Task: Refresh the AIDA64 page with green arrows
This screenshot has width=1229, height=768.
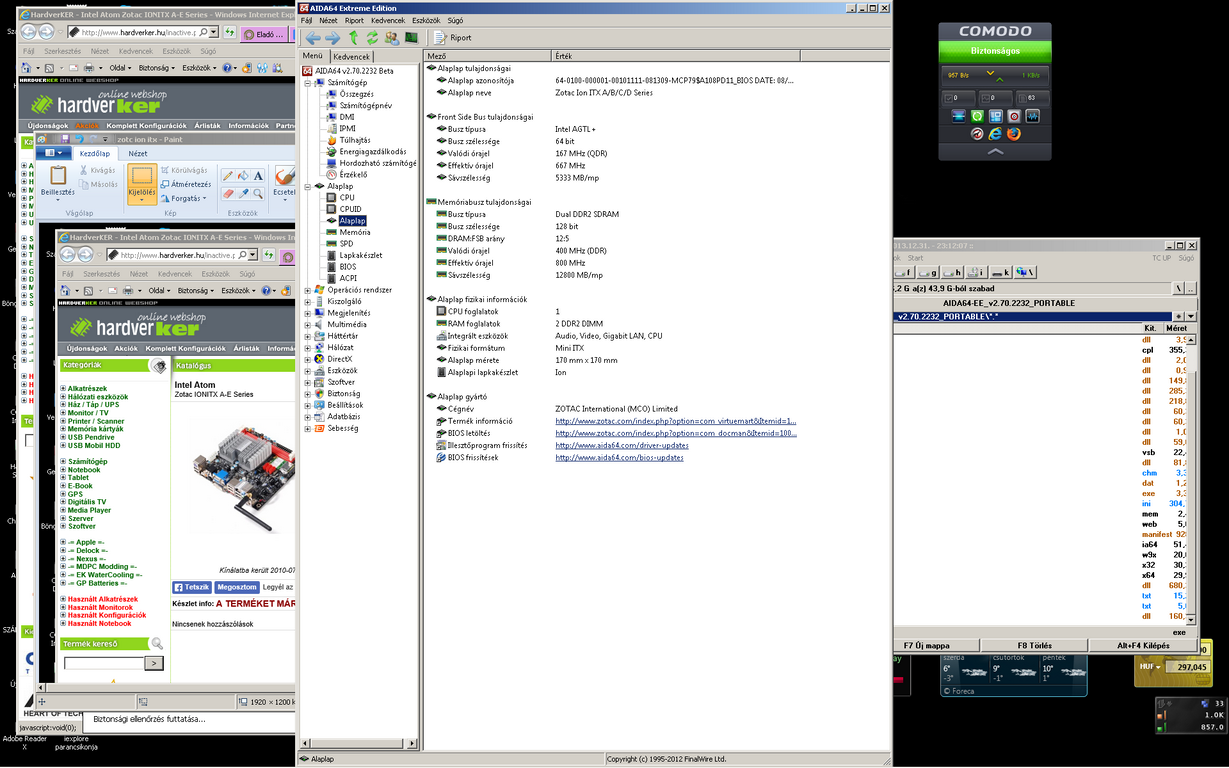Action: (x=372, y=38)
